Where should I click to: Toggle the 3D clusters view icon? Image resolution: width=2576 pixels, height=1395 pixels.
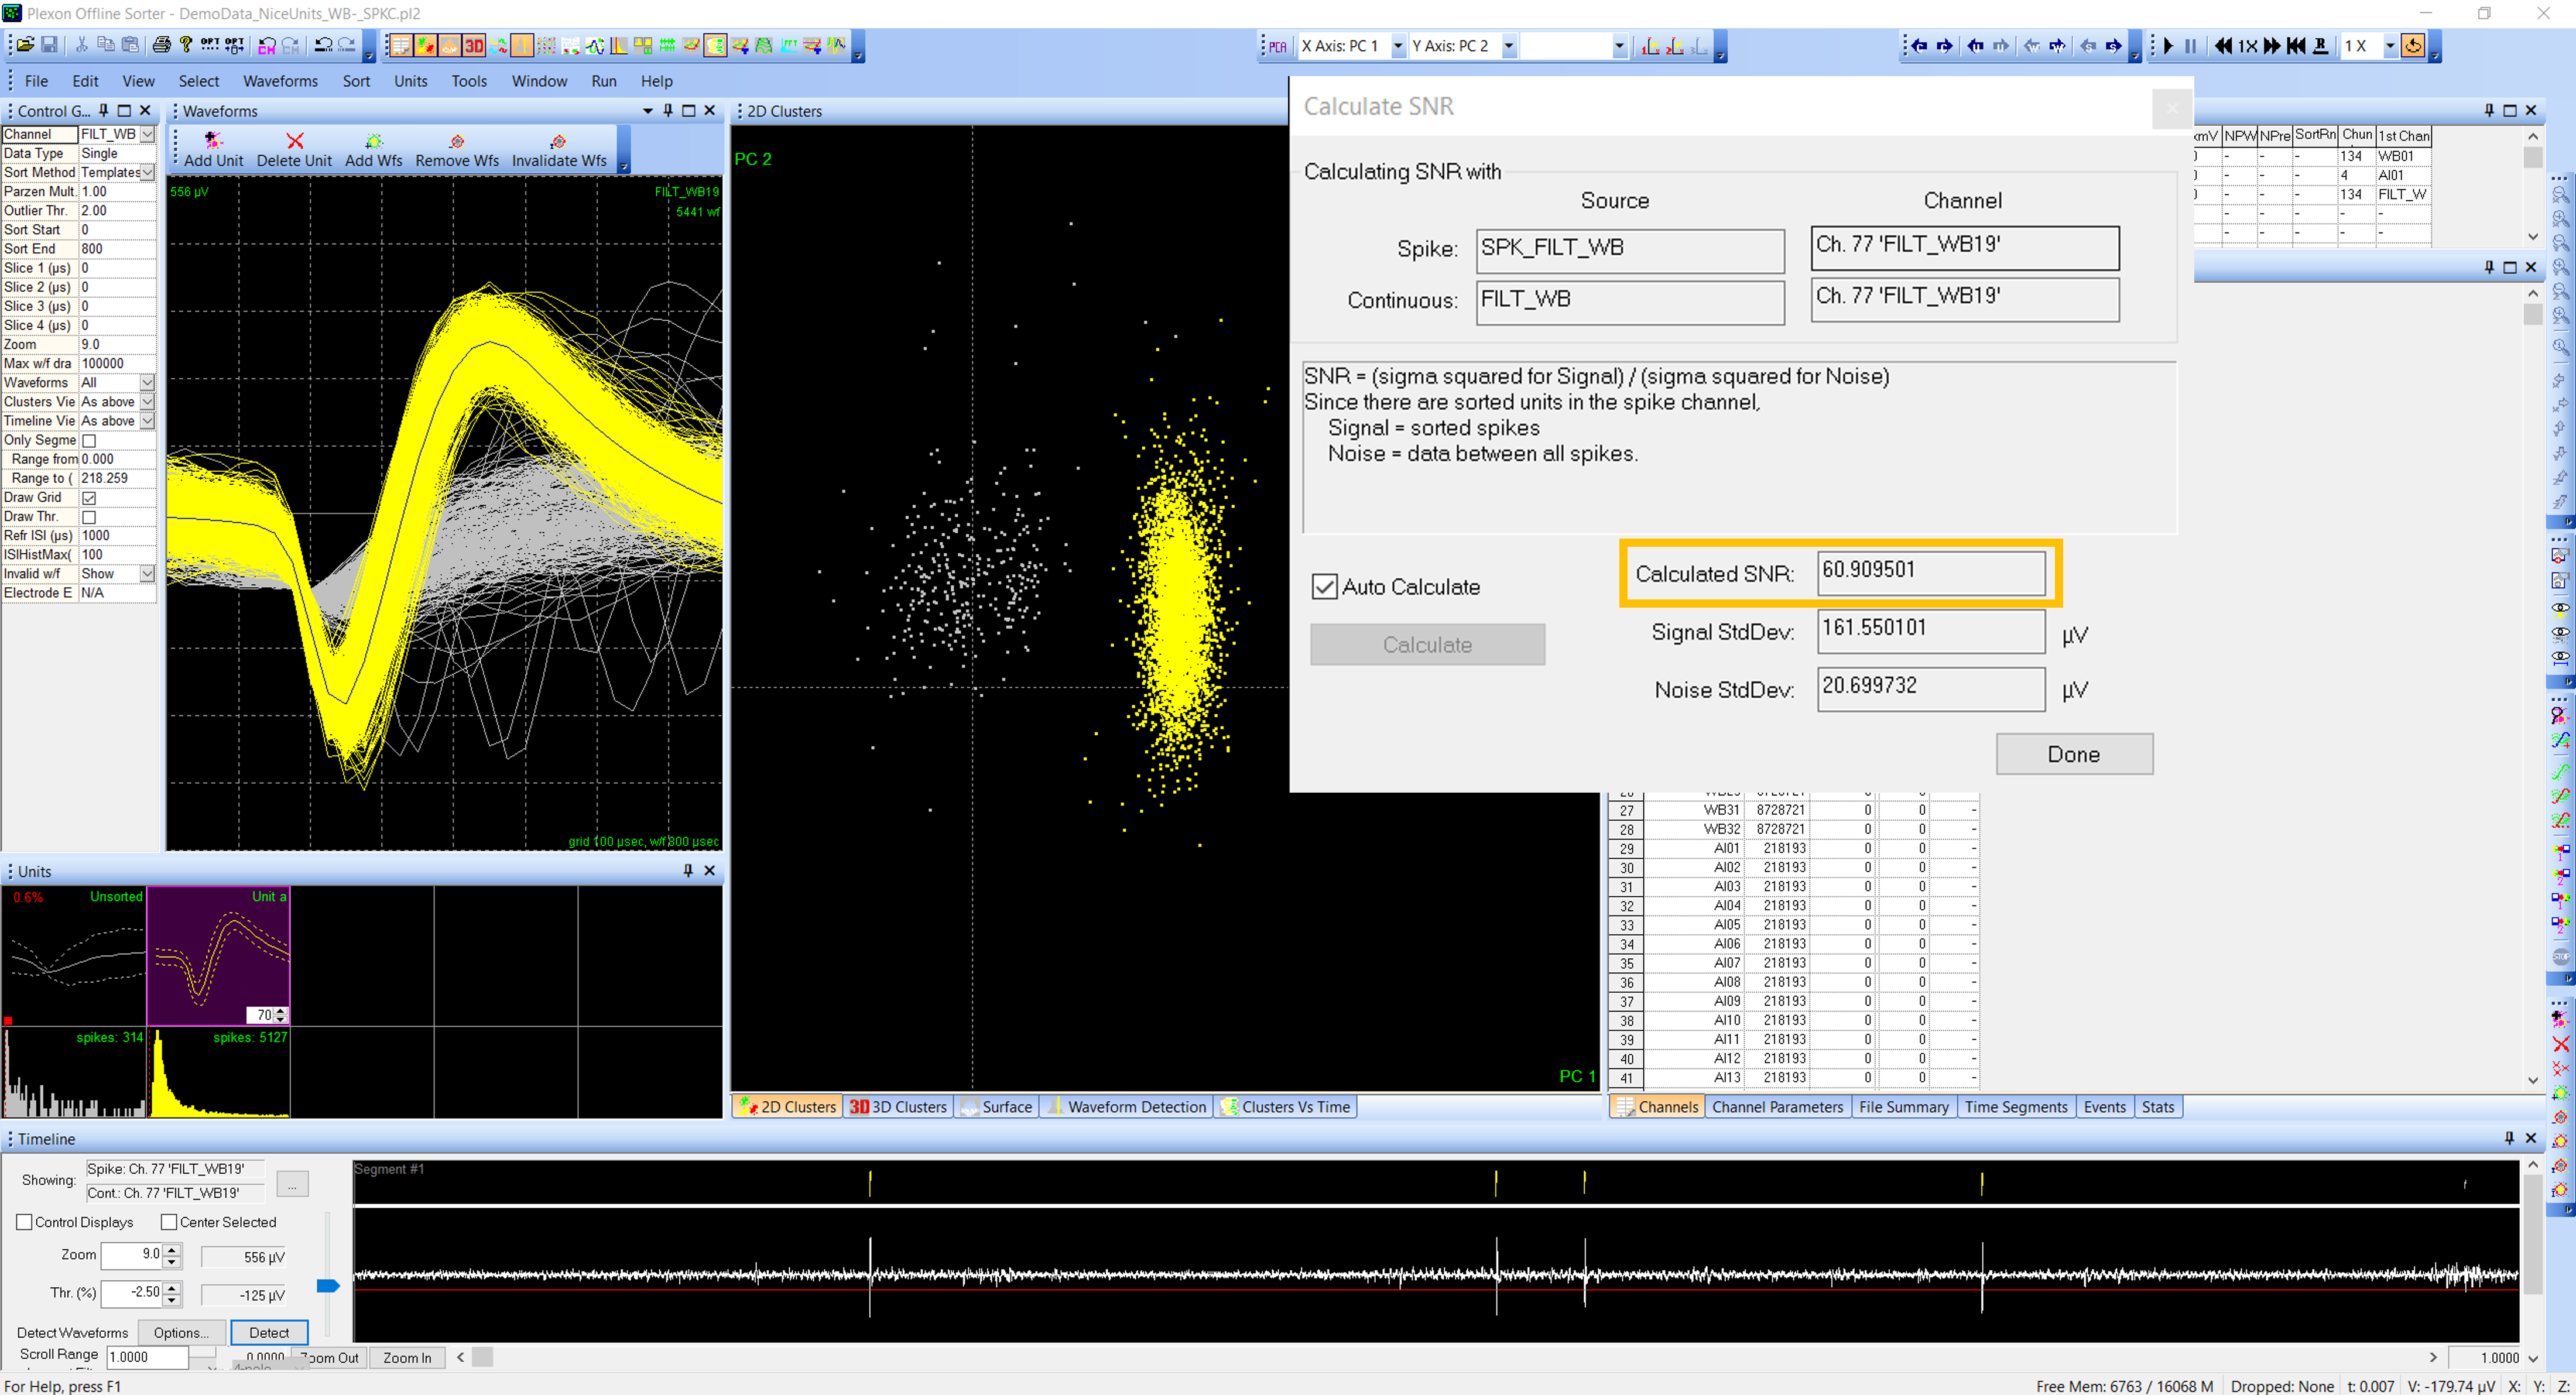[474, 46]
